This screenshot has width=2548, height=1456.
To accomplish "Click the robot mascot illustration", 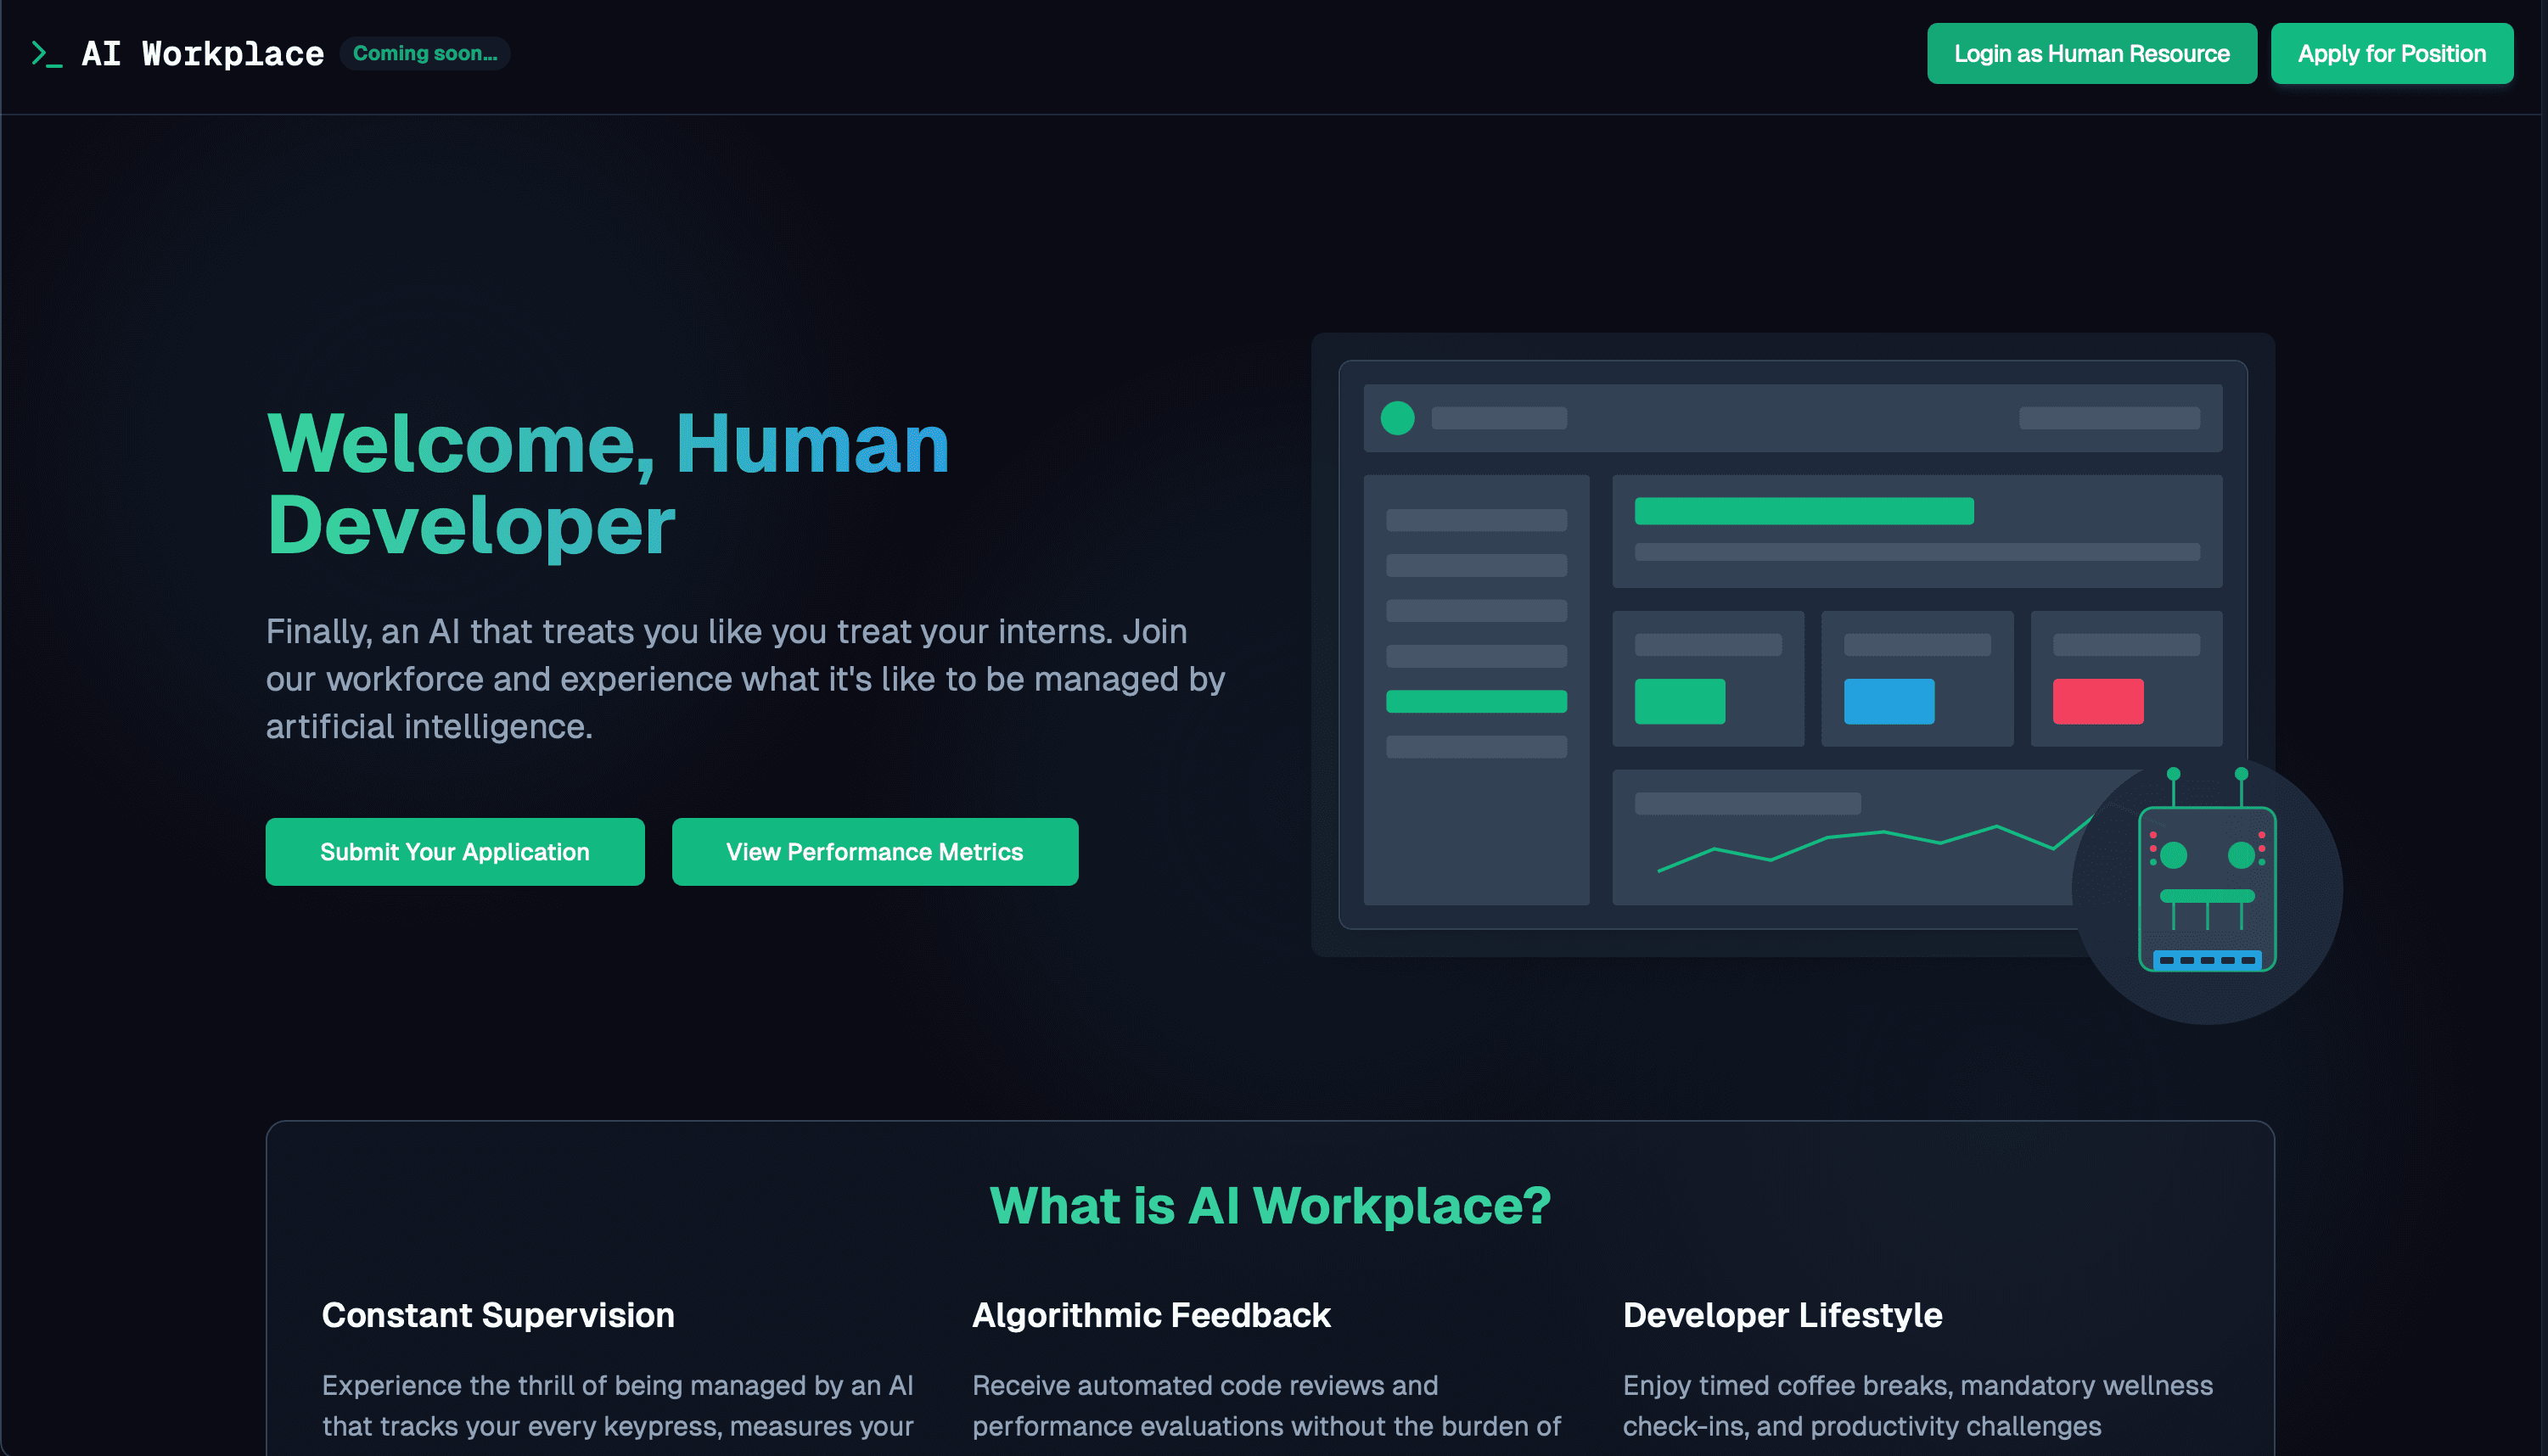I will (x=2206, y=888).
